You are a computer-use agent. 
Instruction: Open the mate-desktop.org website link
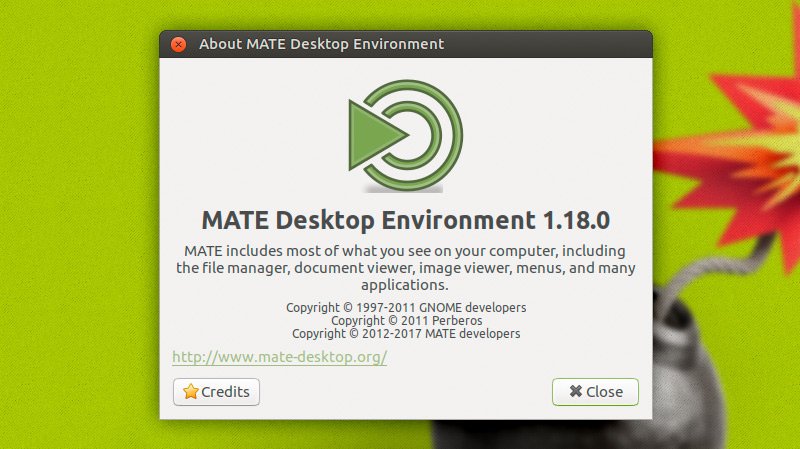point(279,357)
